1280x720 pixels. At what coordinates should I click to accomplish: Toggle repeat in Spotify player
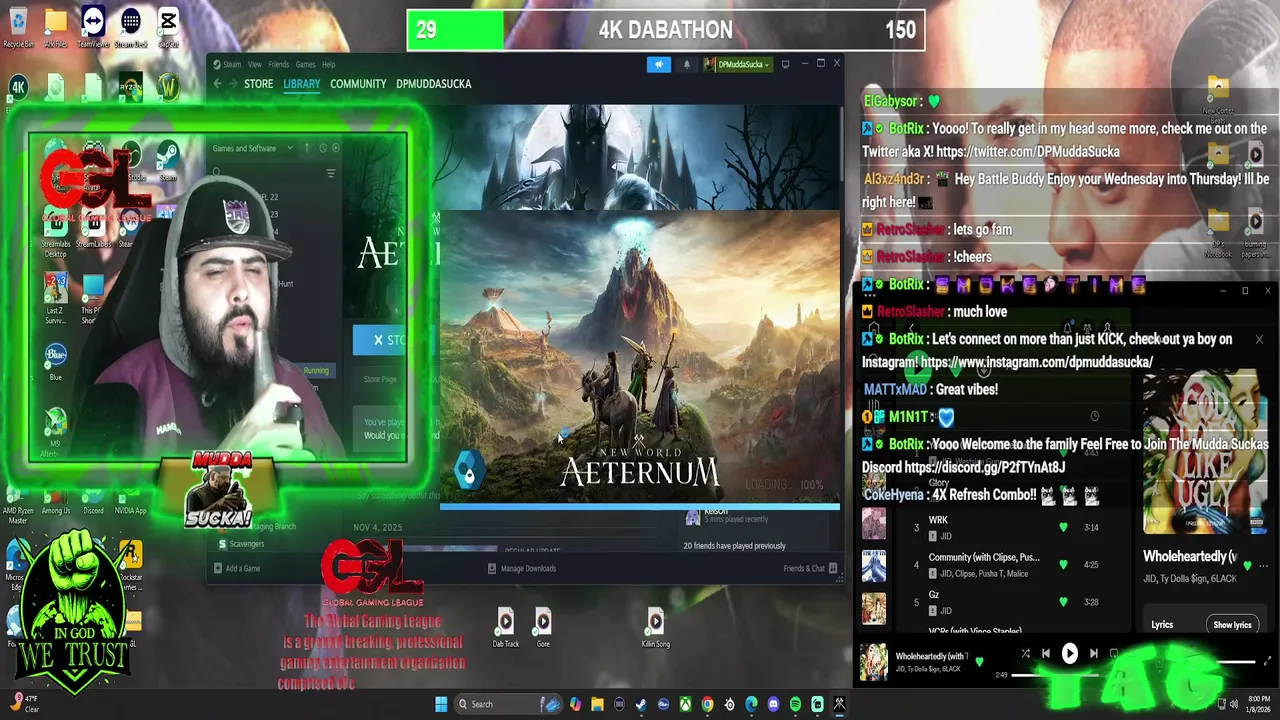[1114, 654]
